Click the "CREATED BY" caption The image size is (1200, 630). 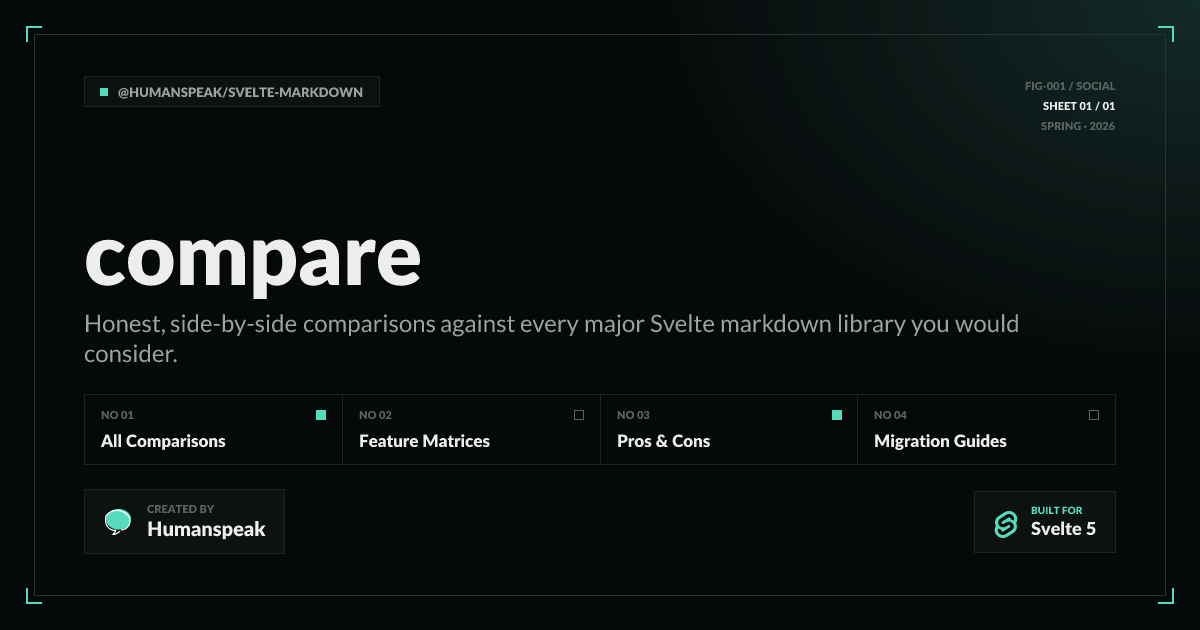point(181,509)
